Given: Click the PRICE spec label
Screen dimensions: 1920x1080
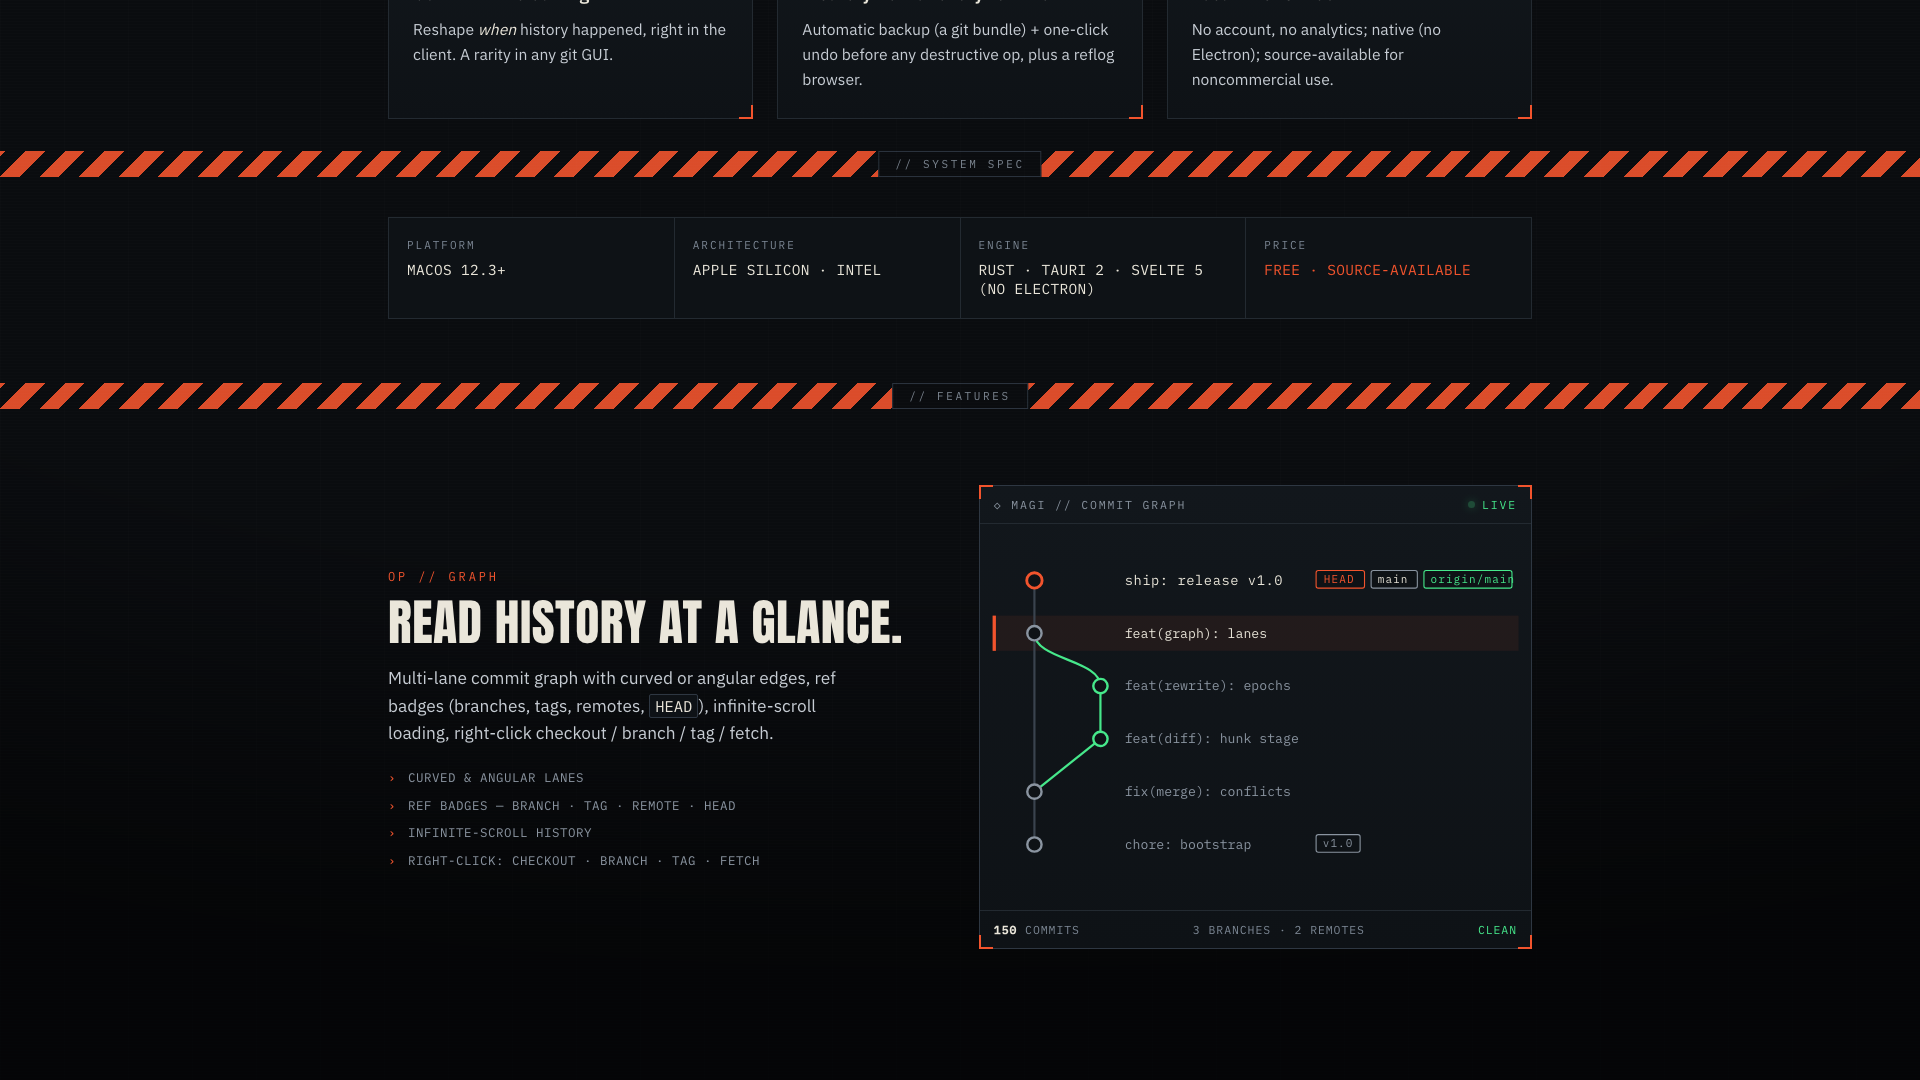Looking at the screenshot, I should 1285,246.
